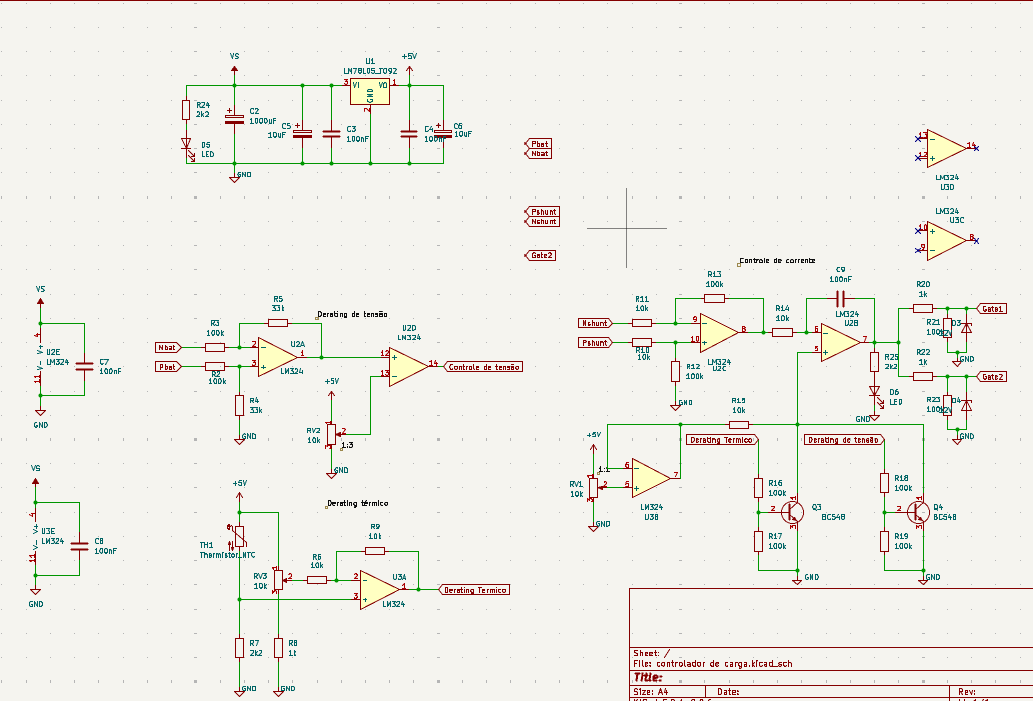Click the "Derating térmico" text note above R9
Image resolution: width=1033 pixels, height=701 pixels.
[358, 503]
